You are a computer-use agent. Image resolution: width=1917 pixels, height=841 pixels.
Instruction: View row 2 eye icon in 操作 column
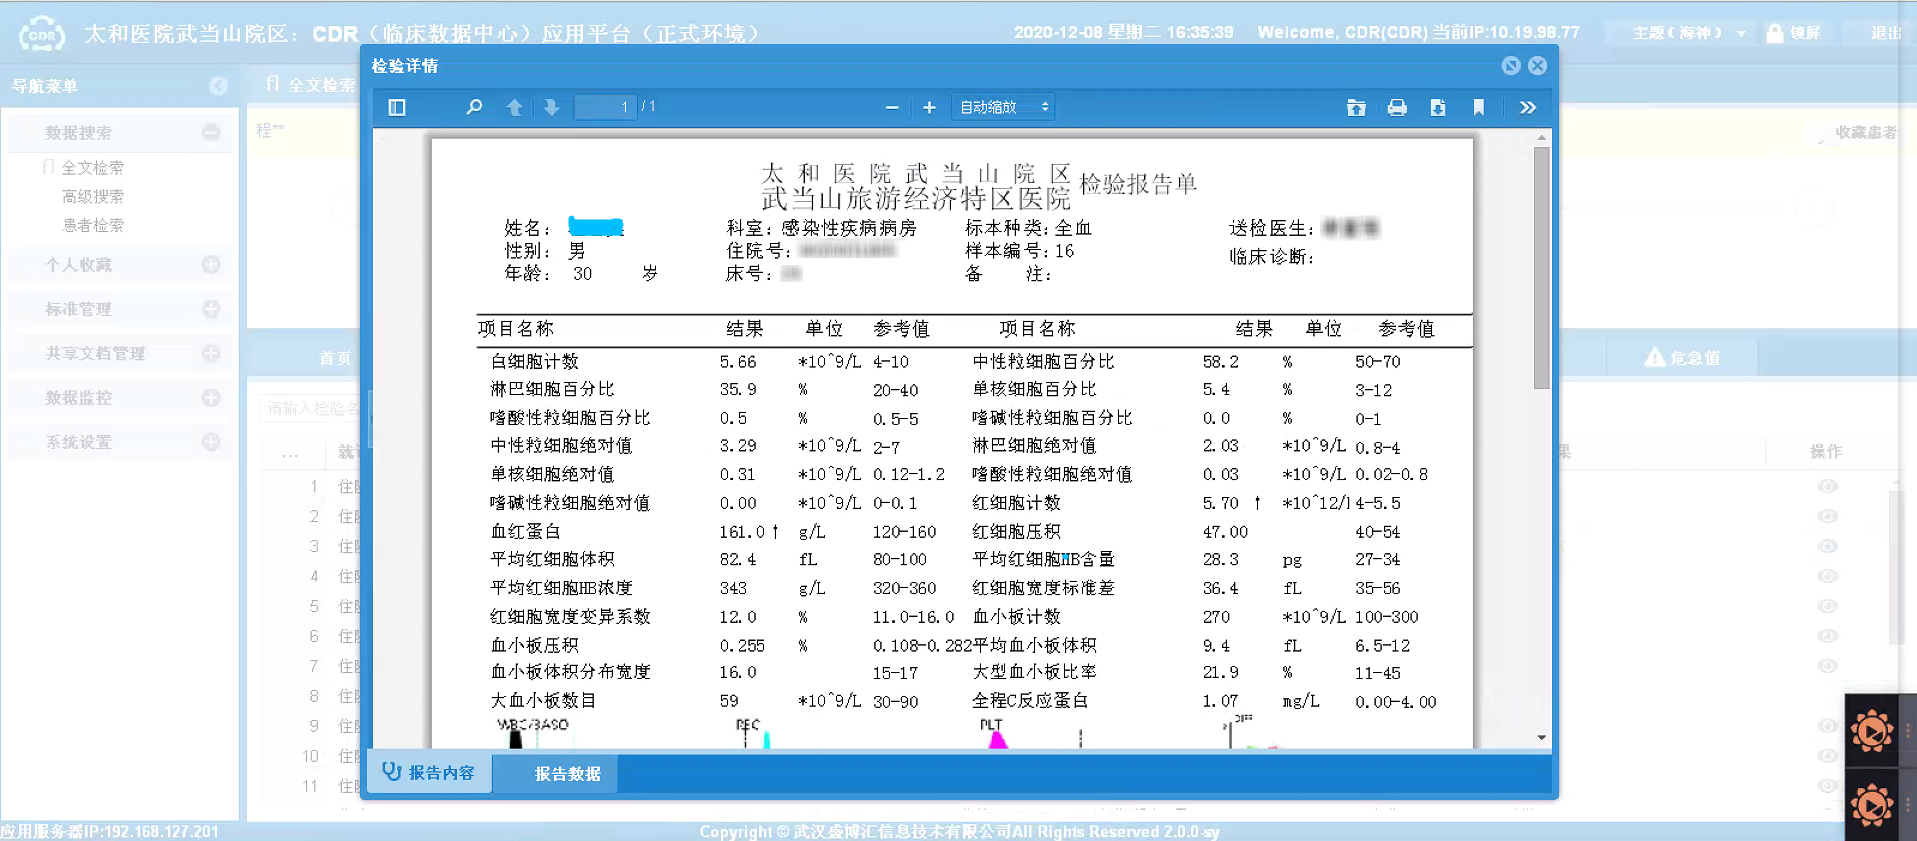(x=1827, y=516)
